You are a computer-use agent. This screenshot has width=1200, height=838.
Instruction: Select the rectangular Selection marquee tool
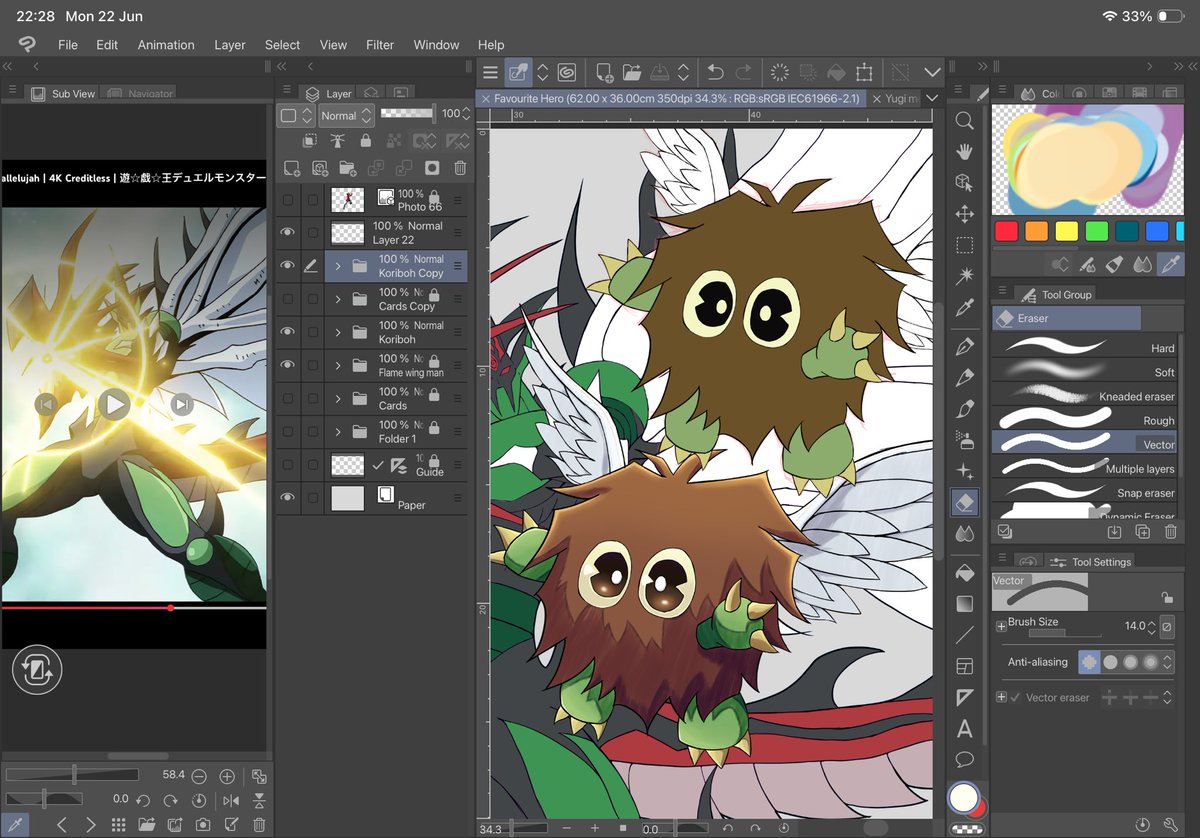tap(964, 245)
